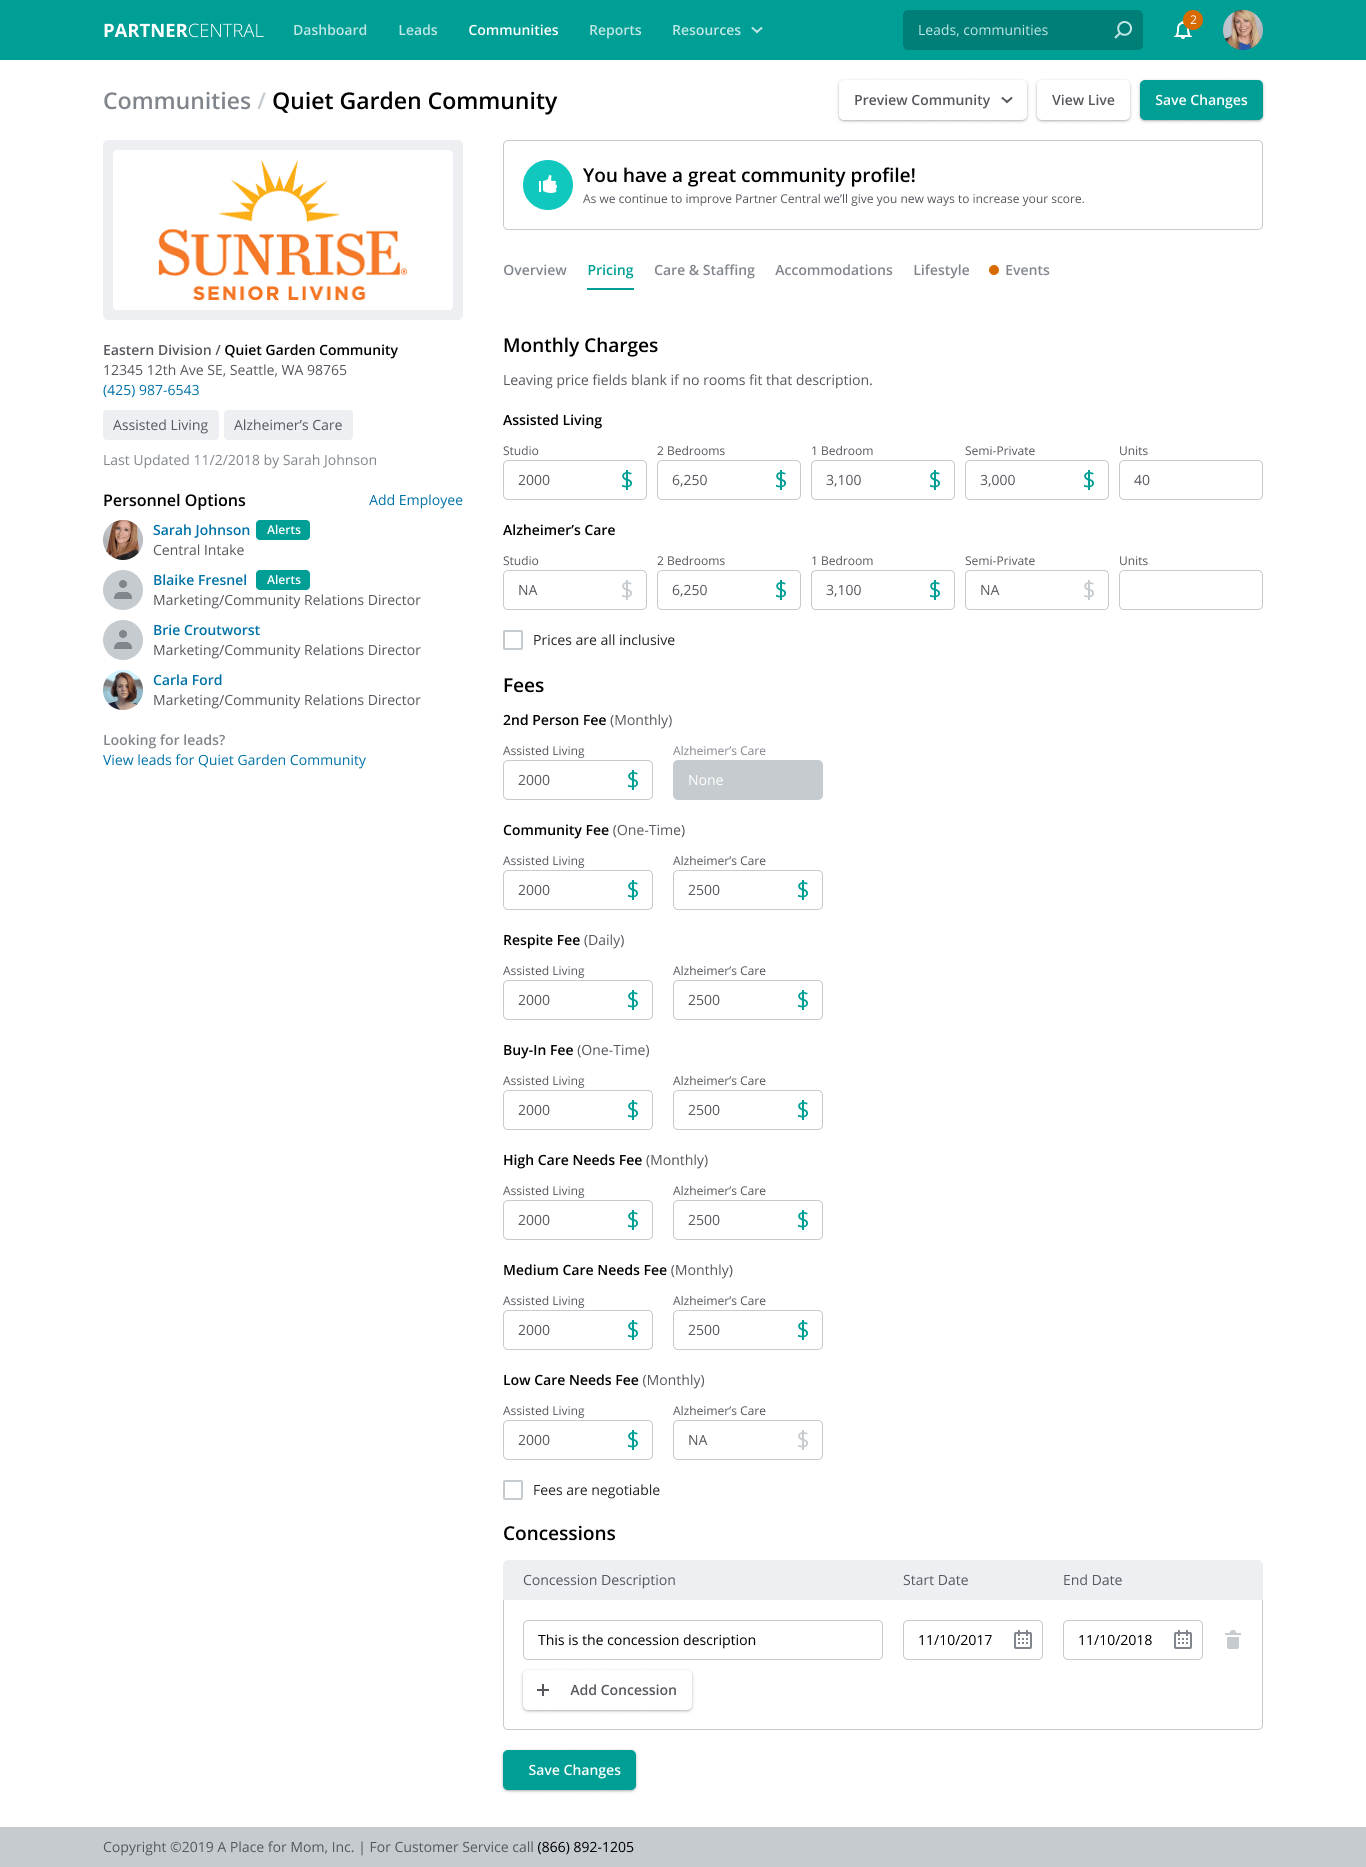The image size is (1366, 1867).
Task: Switch to Care & Staffing tab
Action: [704, 270]
